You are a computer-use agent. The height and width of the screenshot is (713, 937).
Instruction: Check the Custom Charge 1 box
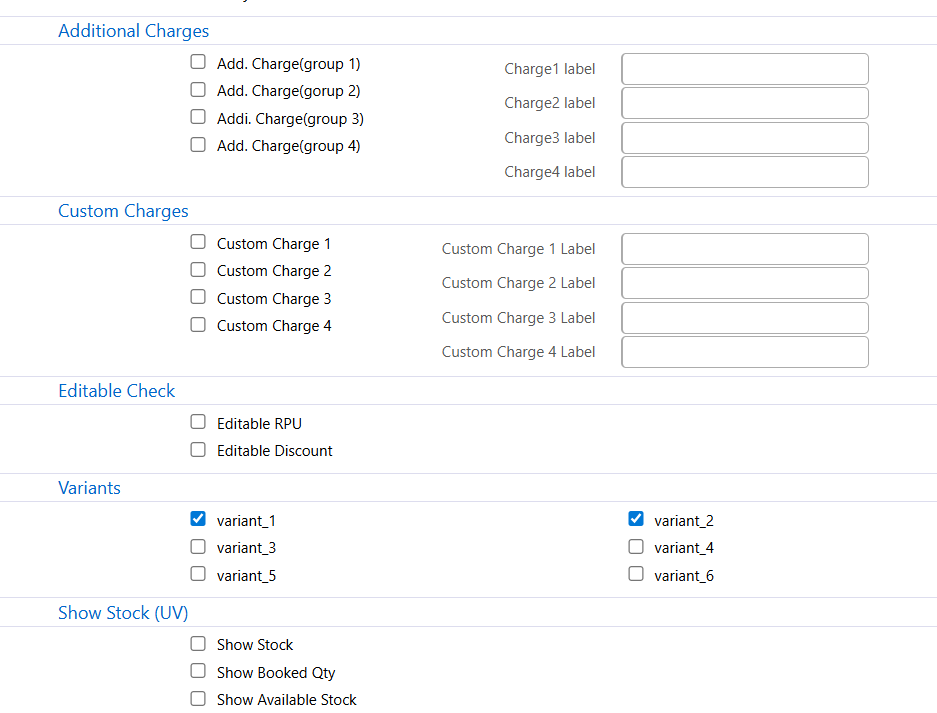[198, 242]
